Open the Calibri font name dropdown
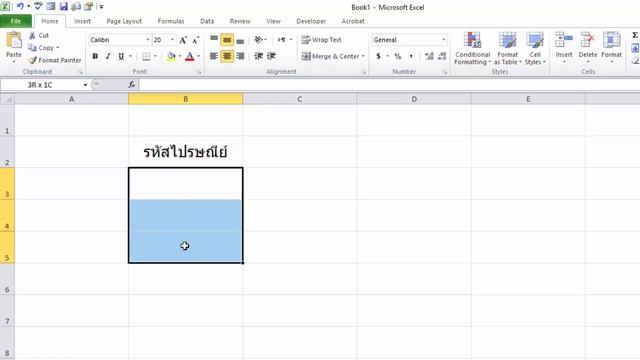The image size is (640, 360). pyautogui.click(x=148, y=40)
